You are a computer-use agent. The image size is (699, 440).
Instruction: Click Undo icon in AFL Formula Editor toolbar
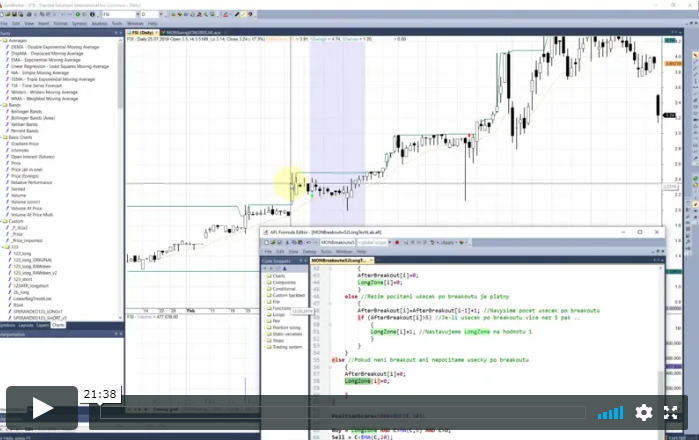(x=308, y=243)
